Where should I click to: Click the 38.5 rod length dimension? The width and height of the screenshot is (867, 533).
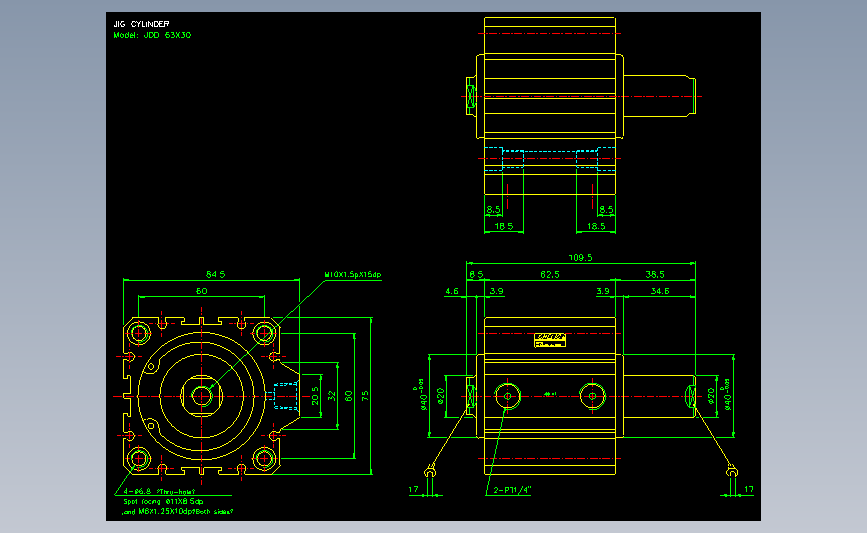pyautogui.click(x=655, y=274)
